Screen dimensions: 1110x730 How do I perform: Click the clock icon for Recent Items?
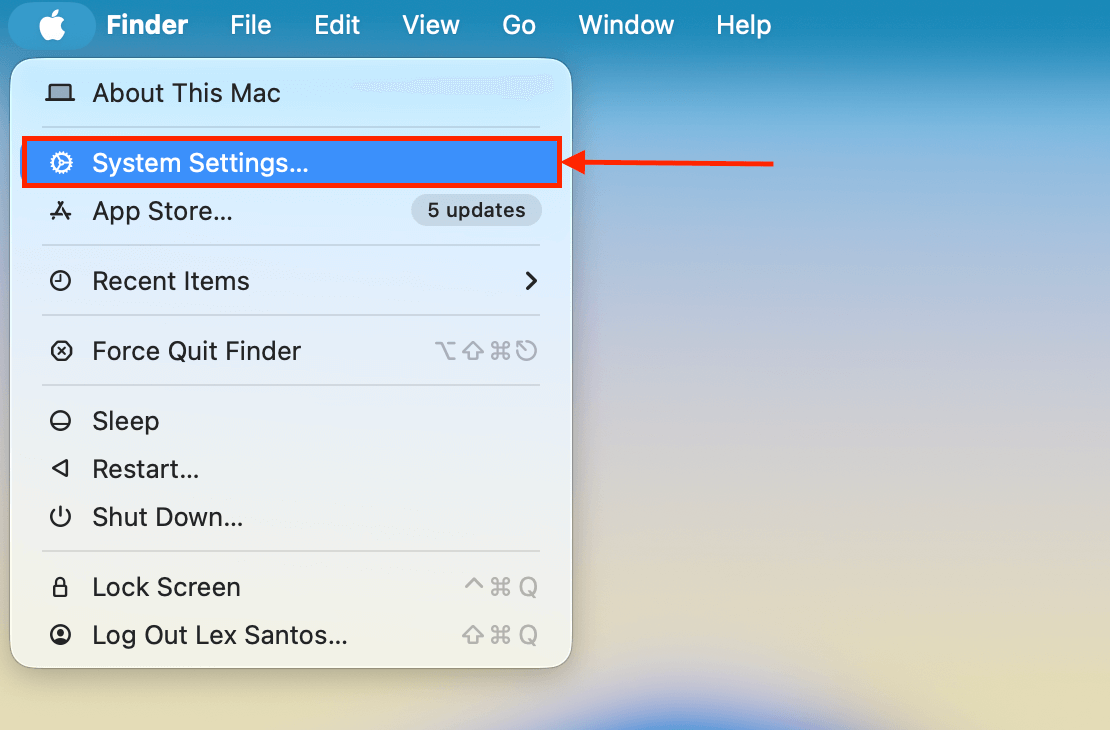point(61,281)
